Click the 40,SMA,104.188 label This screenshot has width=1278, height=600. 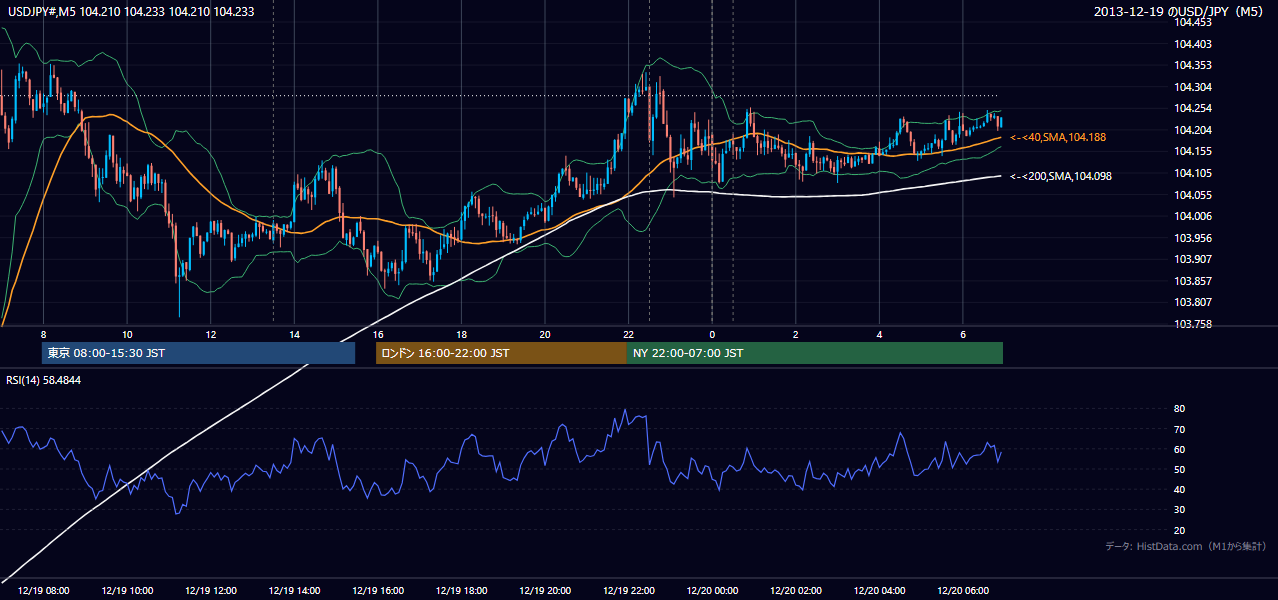coord(1058,137)
